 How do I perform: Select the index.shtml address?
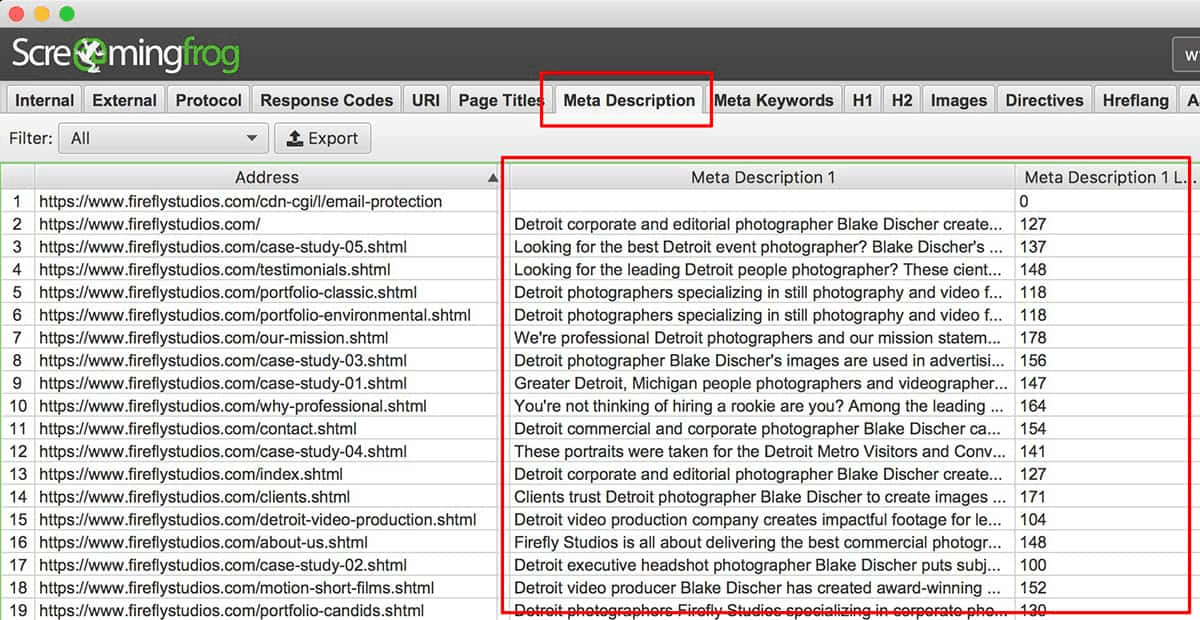(190, 474)
